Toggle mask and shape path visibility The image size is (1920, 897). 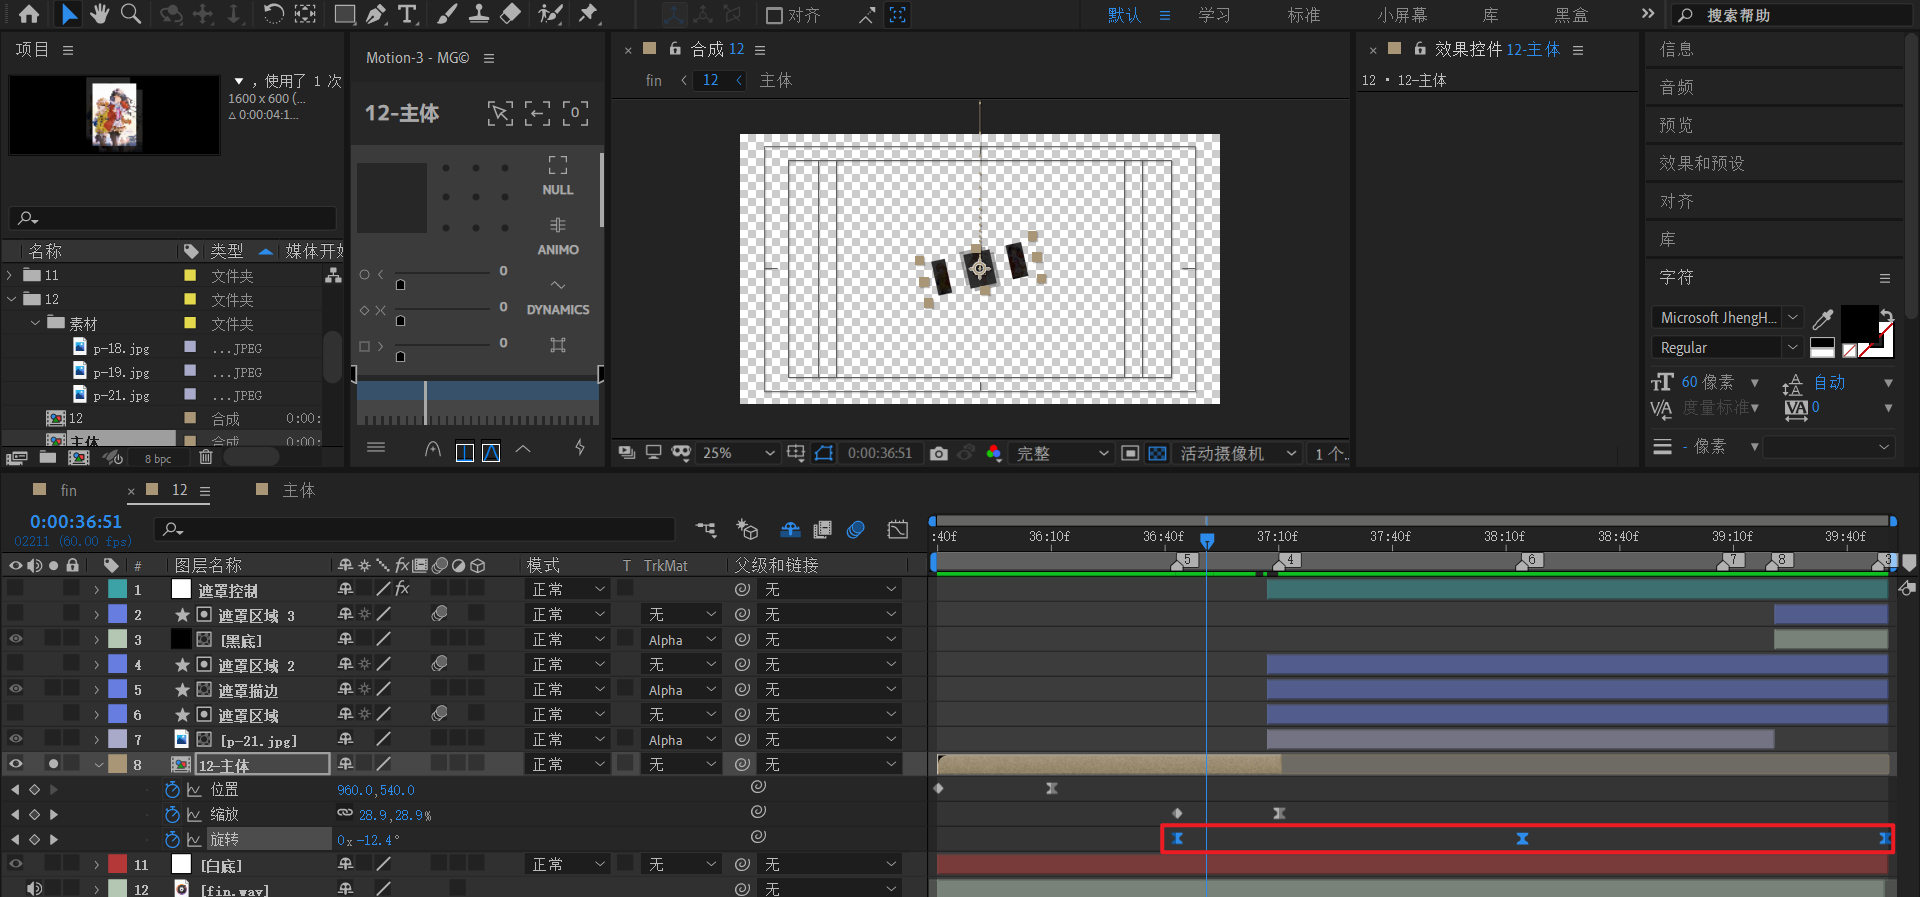coord(824,453)
